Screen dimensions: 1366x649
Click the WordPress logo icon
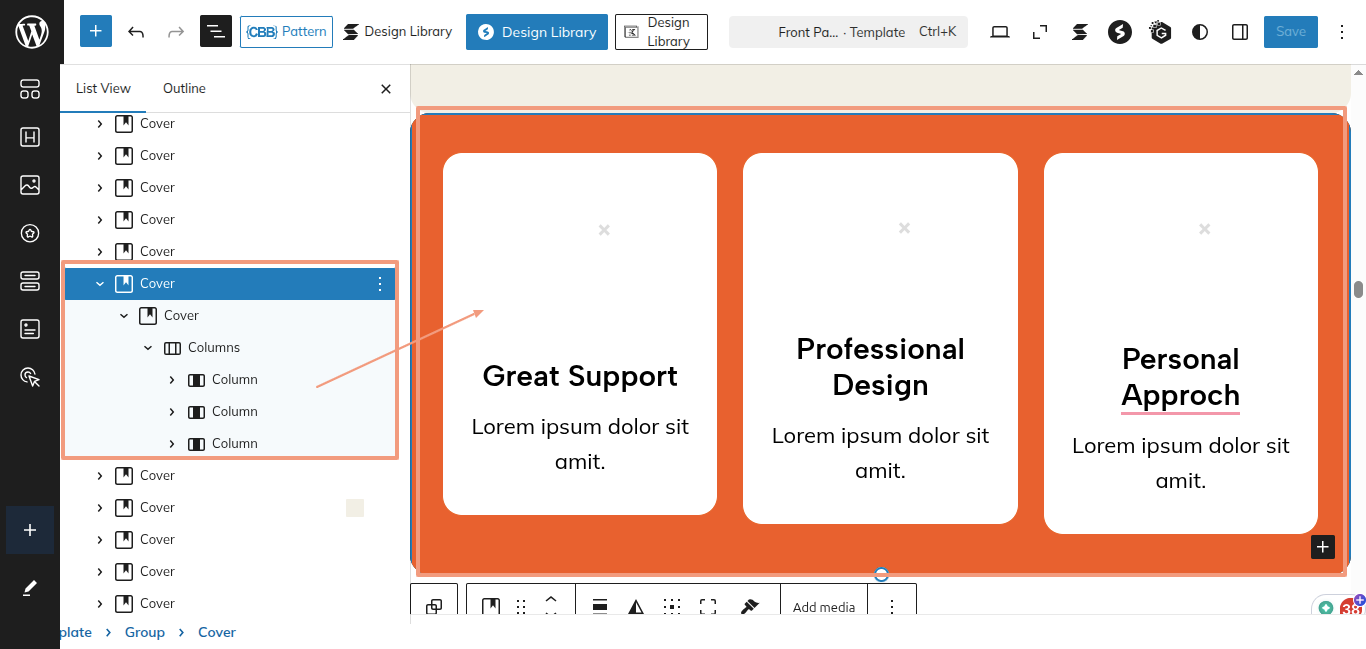[31, 32]
